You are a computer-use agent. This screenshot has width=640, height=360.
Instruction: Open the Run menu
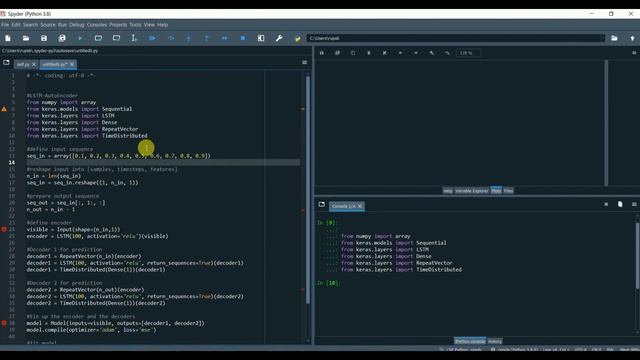coord(62,25)
